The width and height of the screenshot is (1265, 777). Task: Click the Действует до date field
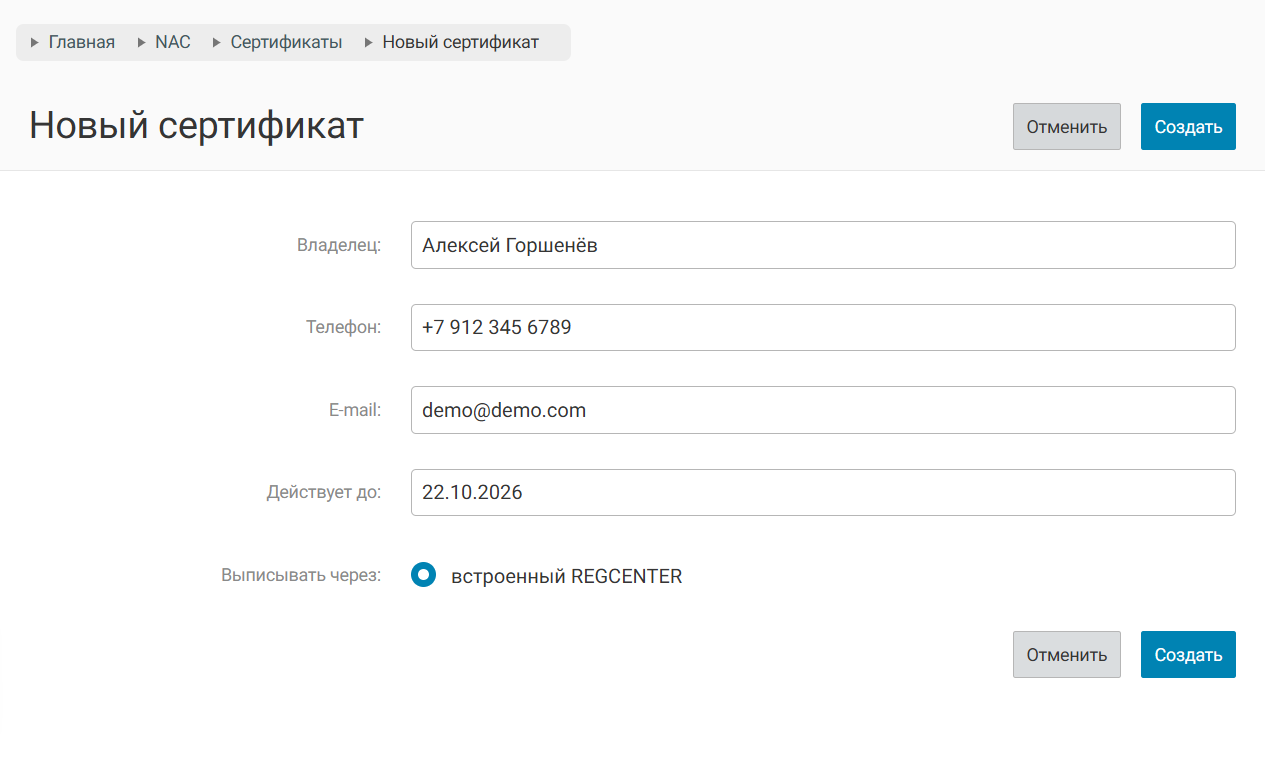pos(822,493)
